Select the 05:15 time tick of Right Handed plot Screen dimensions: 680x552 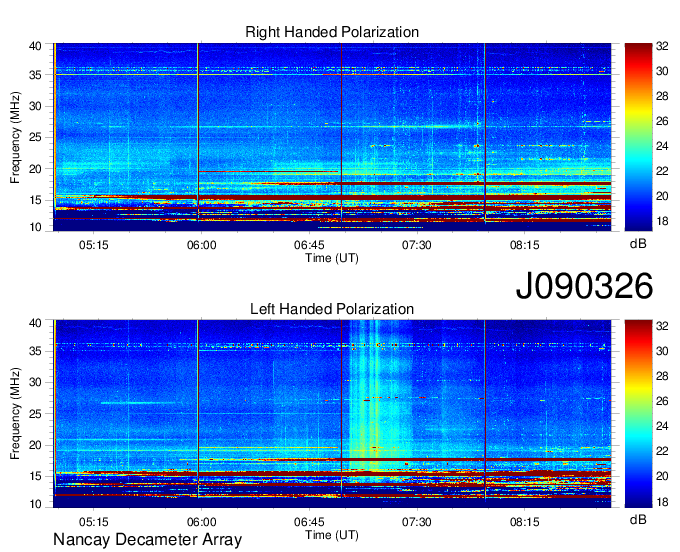point(93,245)
